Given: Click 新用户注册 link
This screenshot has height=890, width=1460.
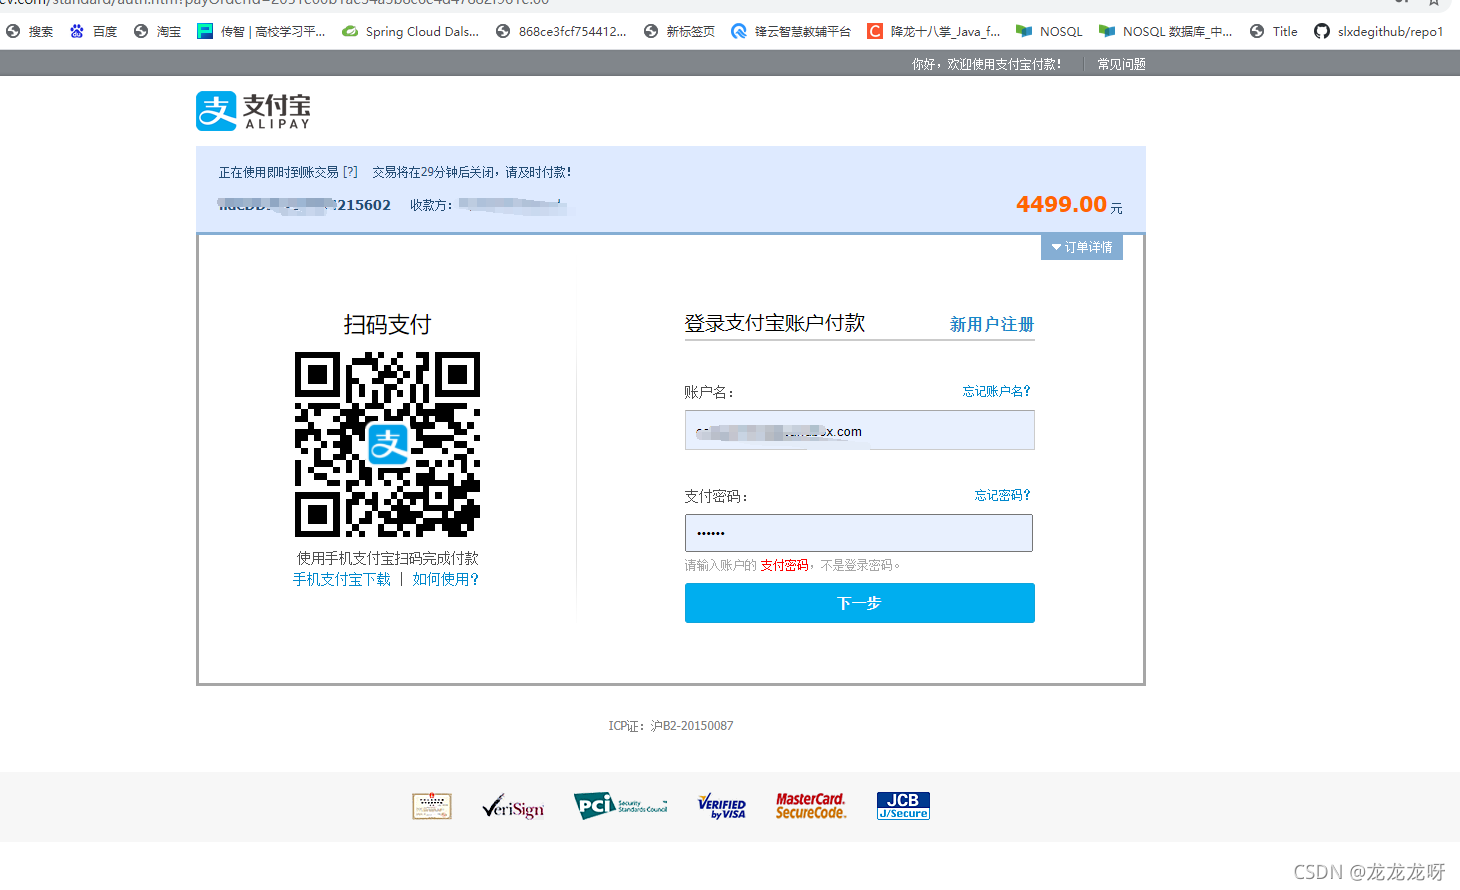Looking at the screenshot, I should point(991,324).
